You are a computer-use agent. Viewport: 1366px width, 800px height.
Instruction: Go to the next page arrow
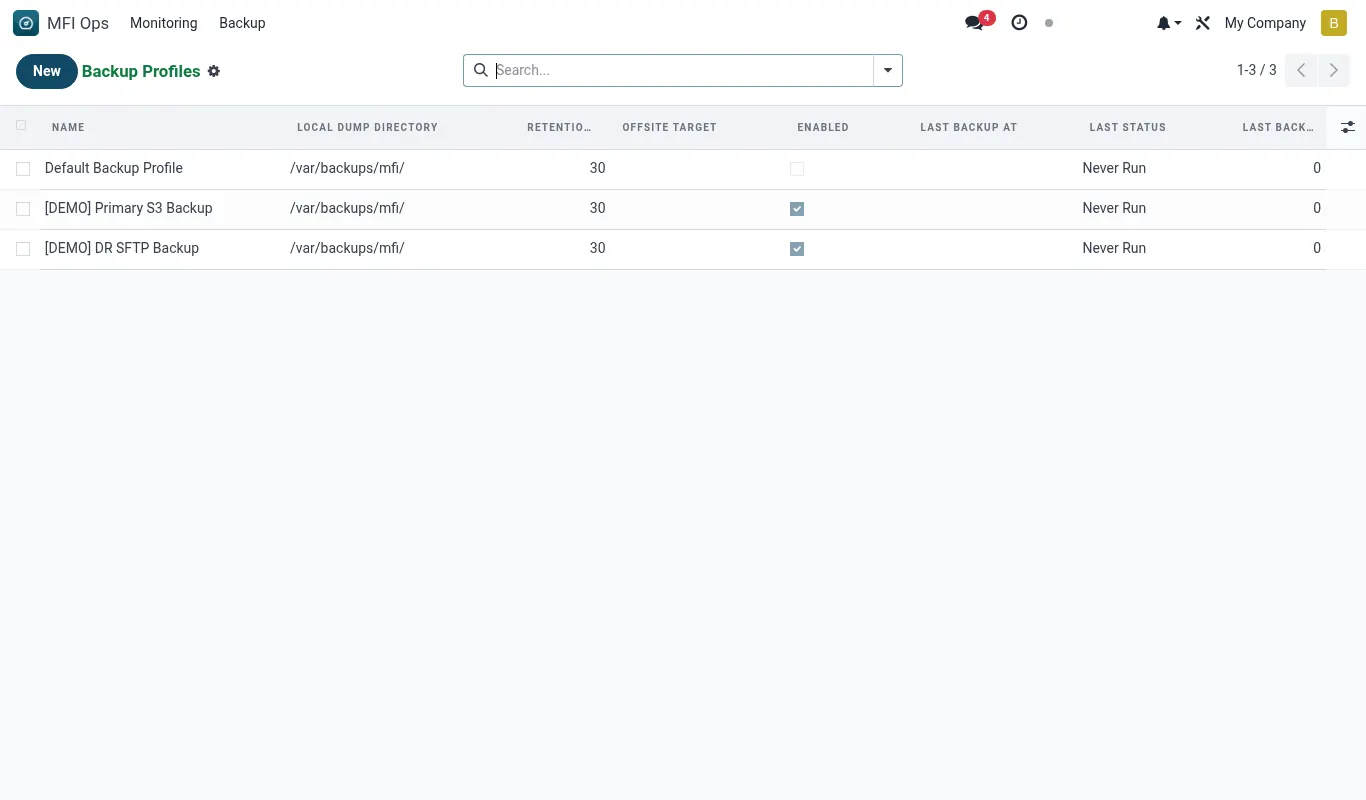[x=1334, y=70]
